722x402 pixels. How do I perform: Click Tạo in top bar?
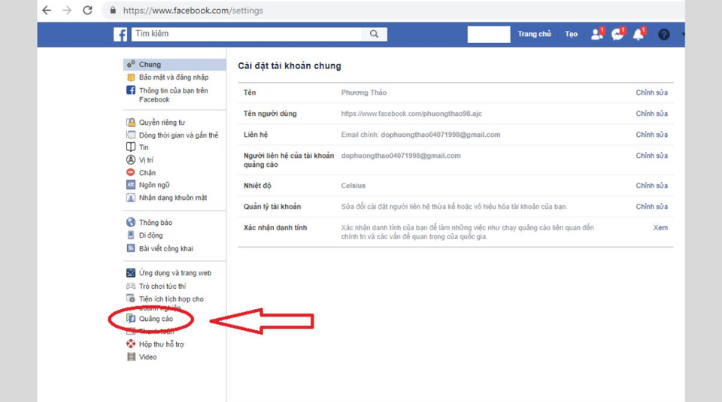pos(571,34)
